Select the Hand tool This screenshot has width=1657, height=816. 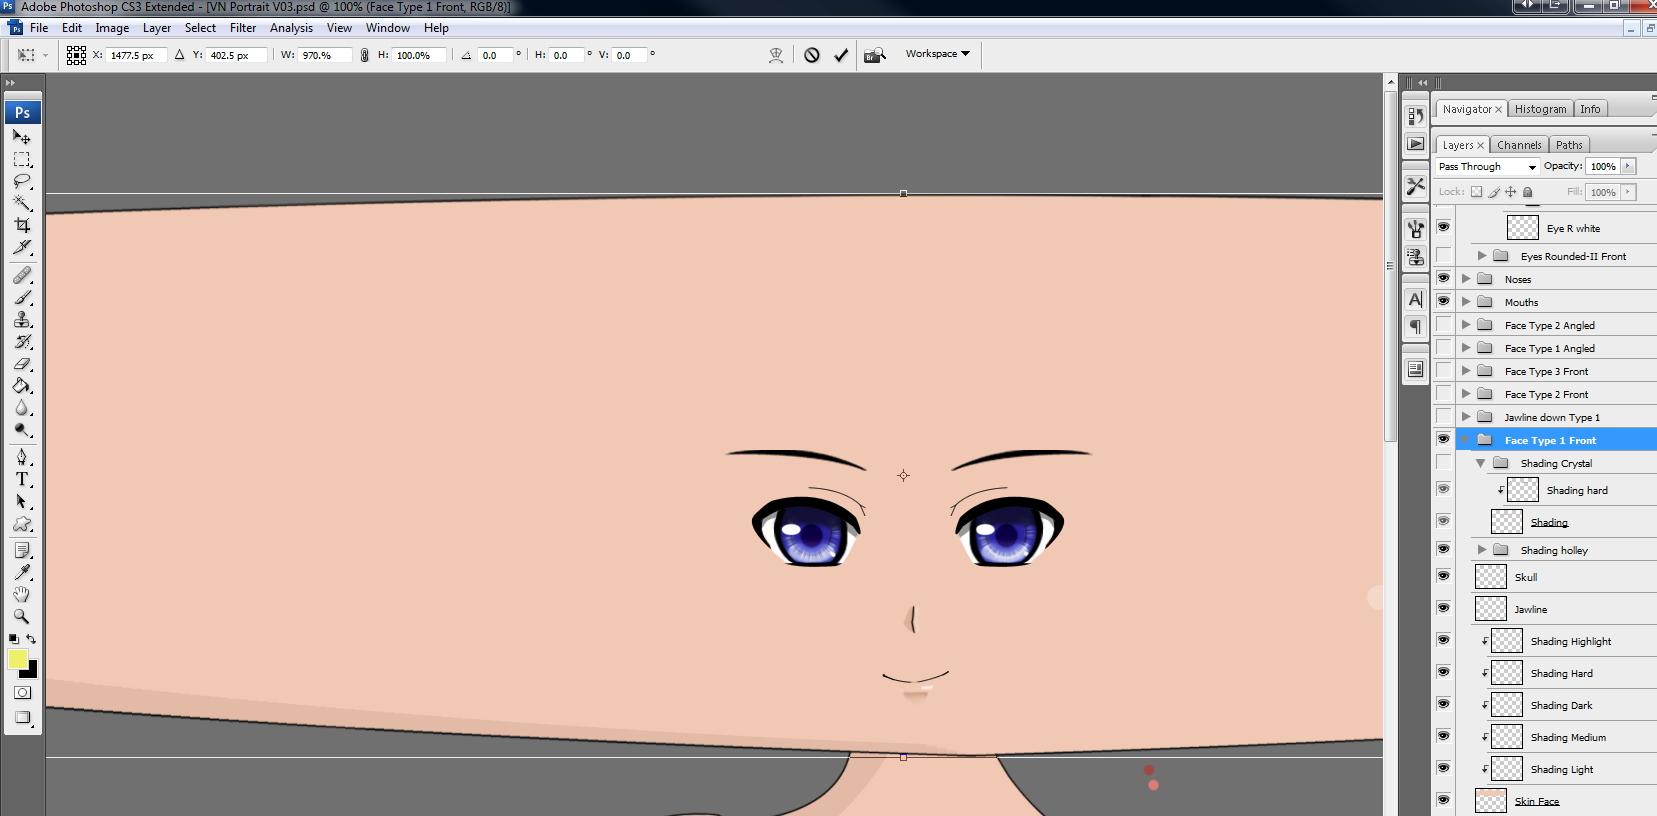tap(22, 595)
